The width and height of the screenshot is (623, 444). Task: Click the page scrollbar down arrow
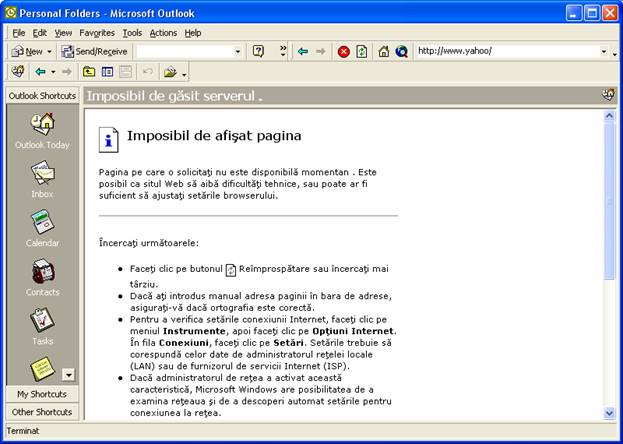609,413
